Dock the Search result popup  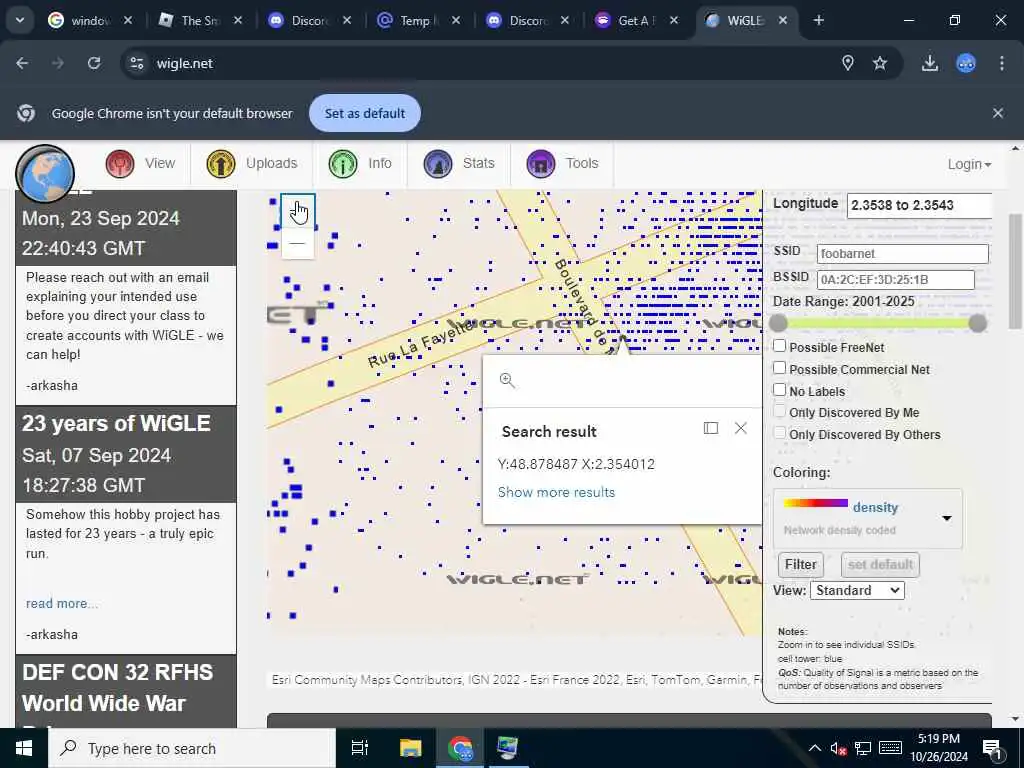click(711, 428)
